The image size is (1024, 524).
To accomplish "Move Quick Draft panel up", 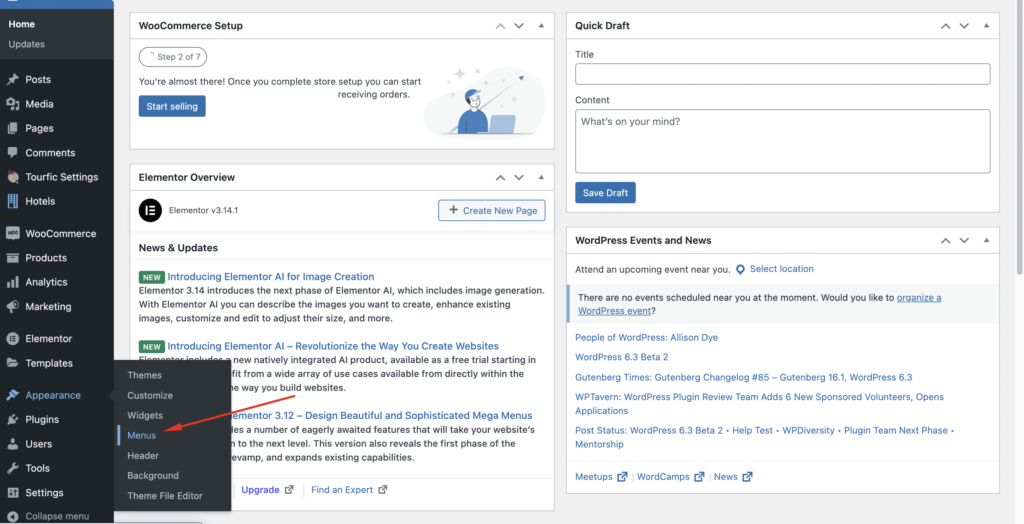I will click(x=946, y=26).
